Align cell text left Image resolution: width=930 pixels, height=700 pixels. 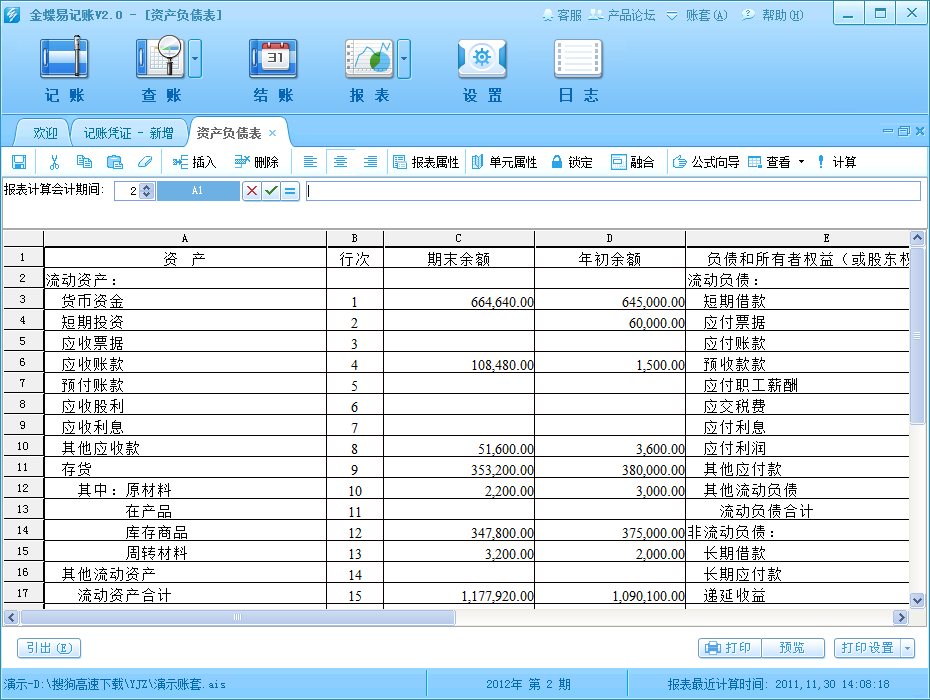pyautogui.click(x=310, y=162)
